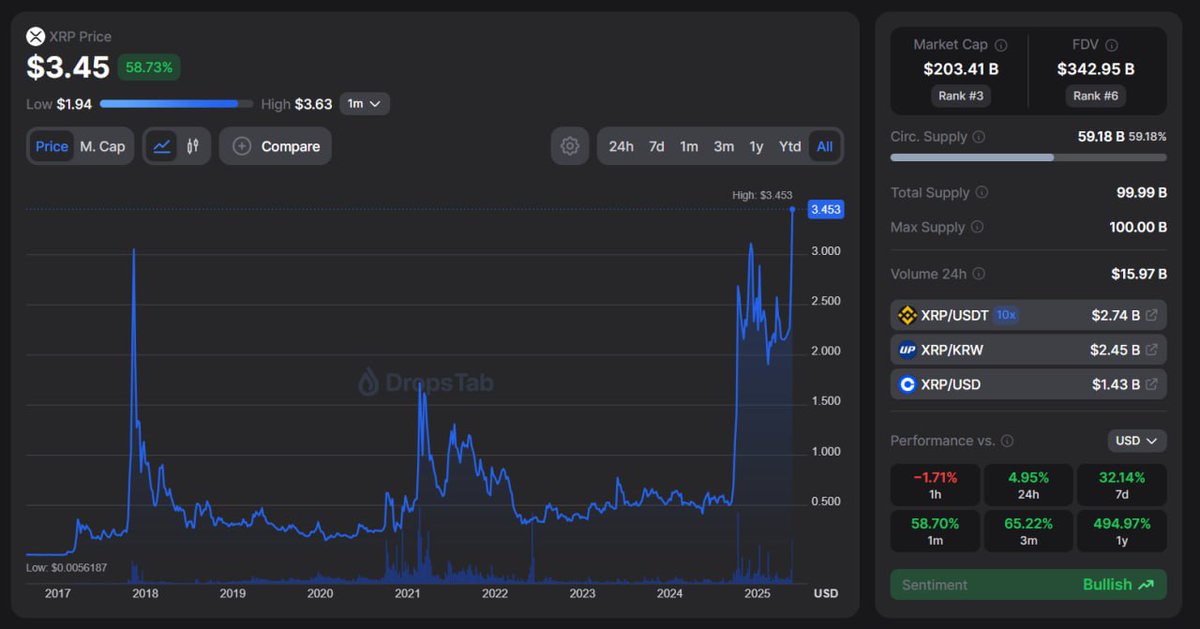The image size is (1200, 629).
Task: Click the -1.71% 1h performance cell
Action: click(x=935, y=484)
